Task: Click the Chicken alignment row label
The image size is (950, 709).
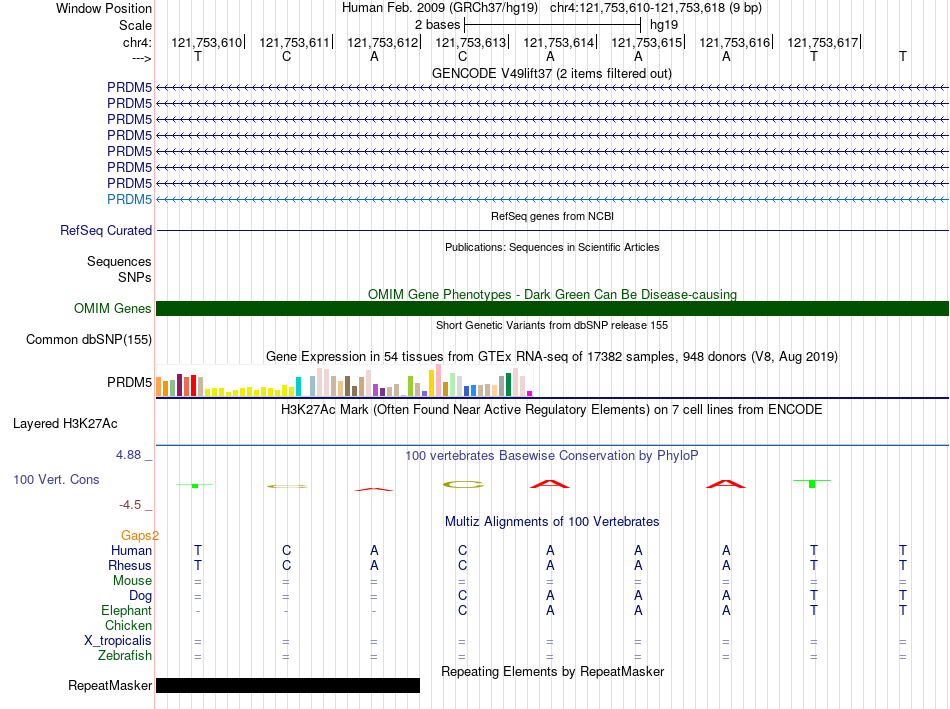Action: pyautogui.click(x=128, y=625)
